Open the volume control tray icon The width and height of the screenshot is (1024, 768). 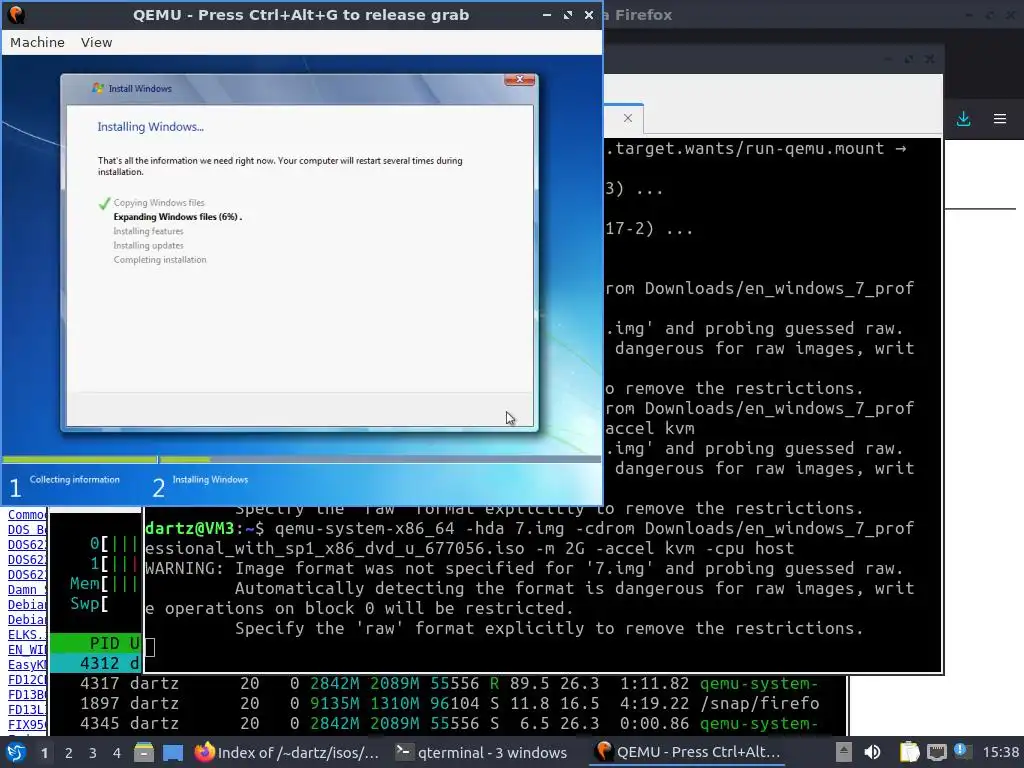coord(872,752)
